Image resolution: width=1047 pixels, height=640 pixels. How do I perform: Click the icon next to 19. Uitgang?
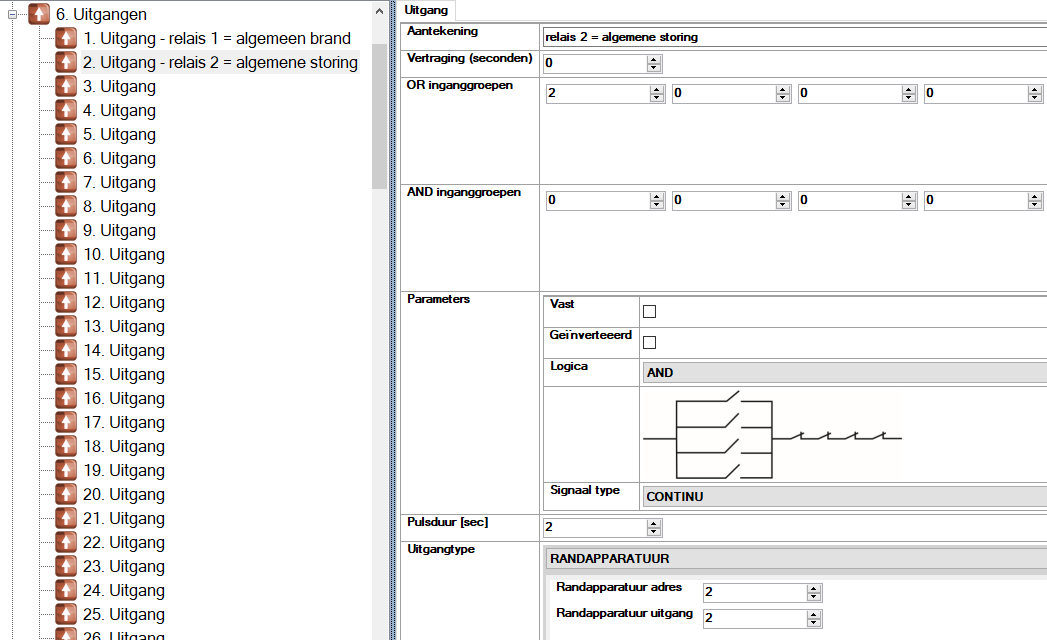[x=66, y=470]
